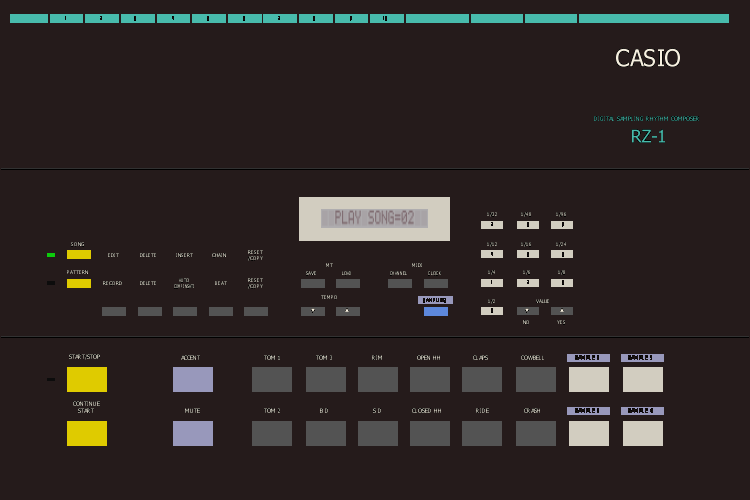Viewport: 750px width, 500px height.
Task: Decrease tempo with the down arrow
Action: (313, 311)
